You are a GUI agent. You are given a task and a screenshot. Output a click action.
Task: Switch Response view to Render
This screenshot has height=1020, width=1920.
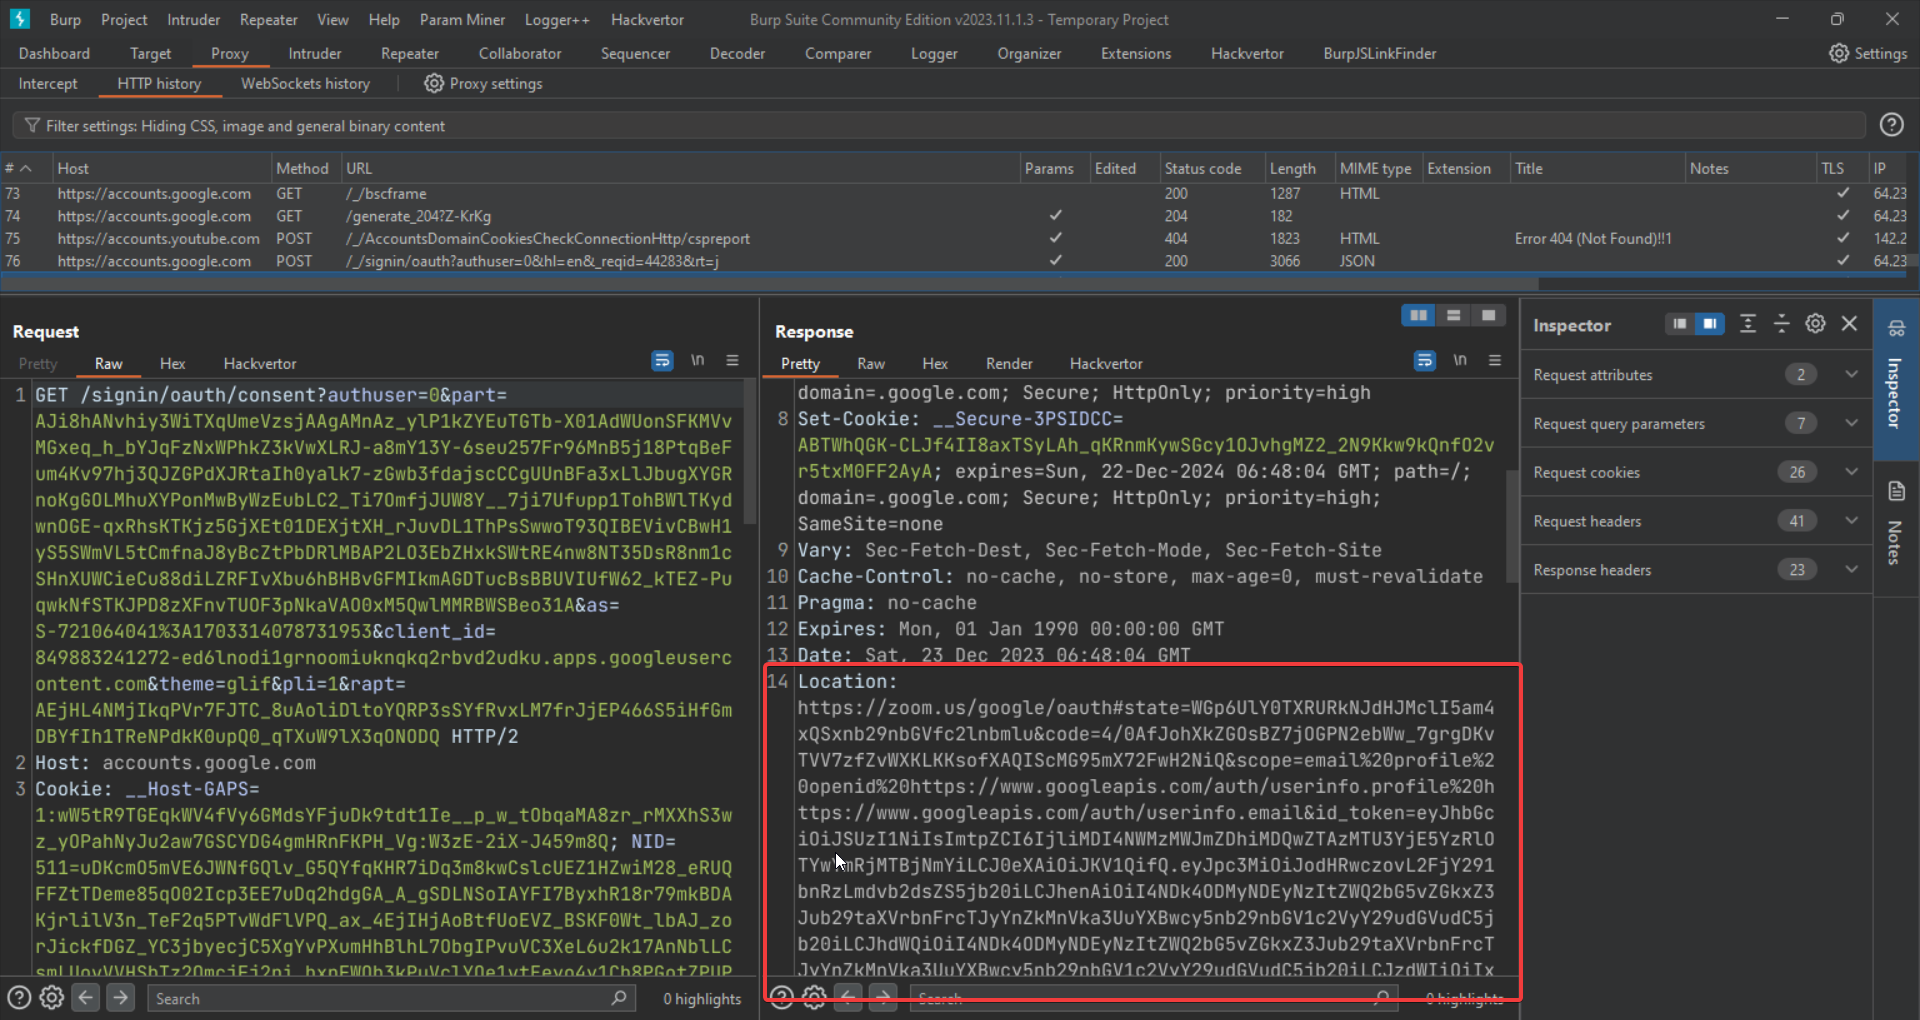coord(1009,364)
